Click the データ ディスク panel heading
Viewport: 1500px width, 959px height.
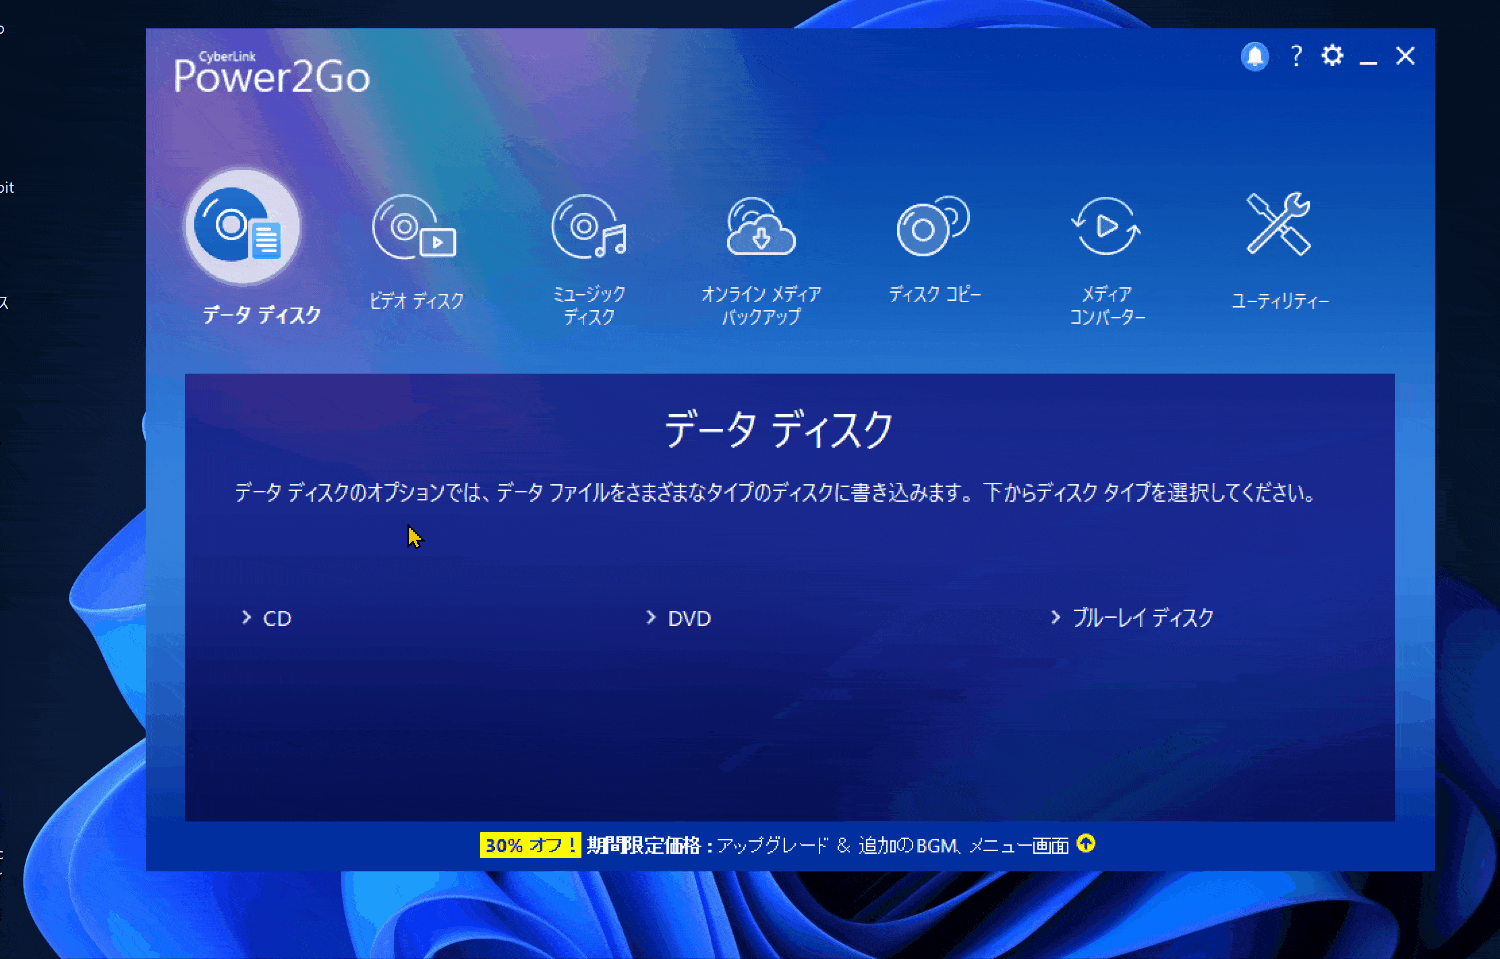(x=779, y=430)
